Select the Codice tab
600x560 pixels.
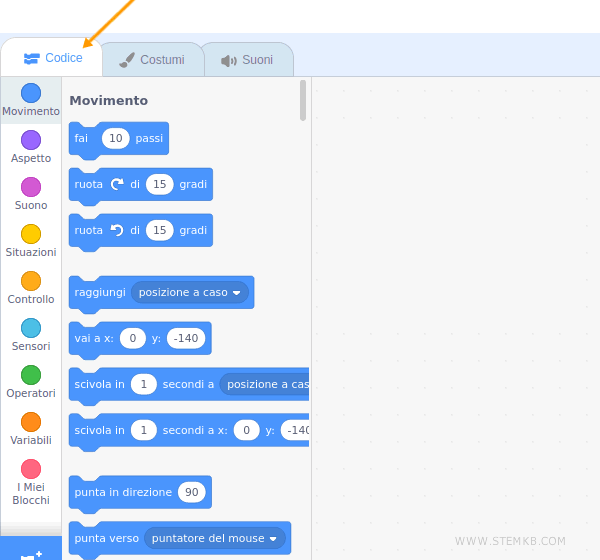pyautogui.click(x=53, y=58)
